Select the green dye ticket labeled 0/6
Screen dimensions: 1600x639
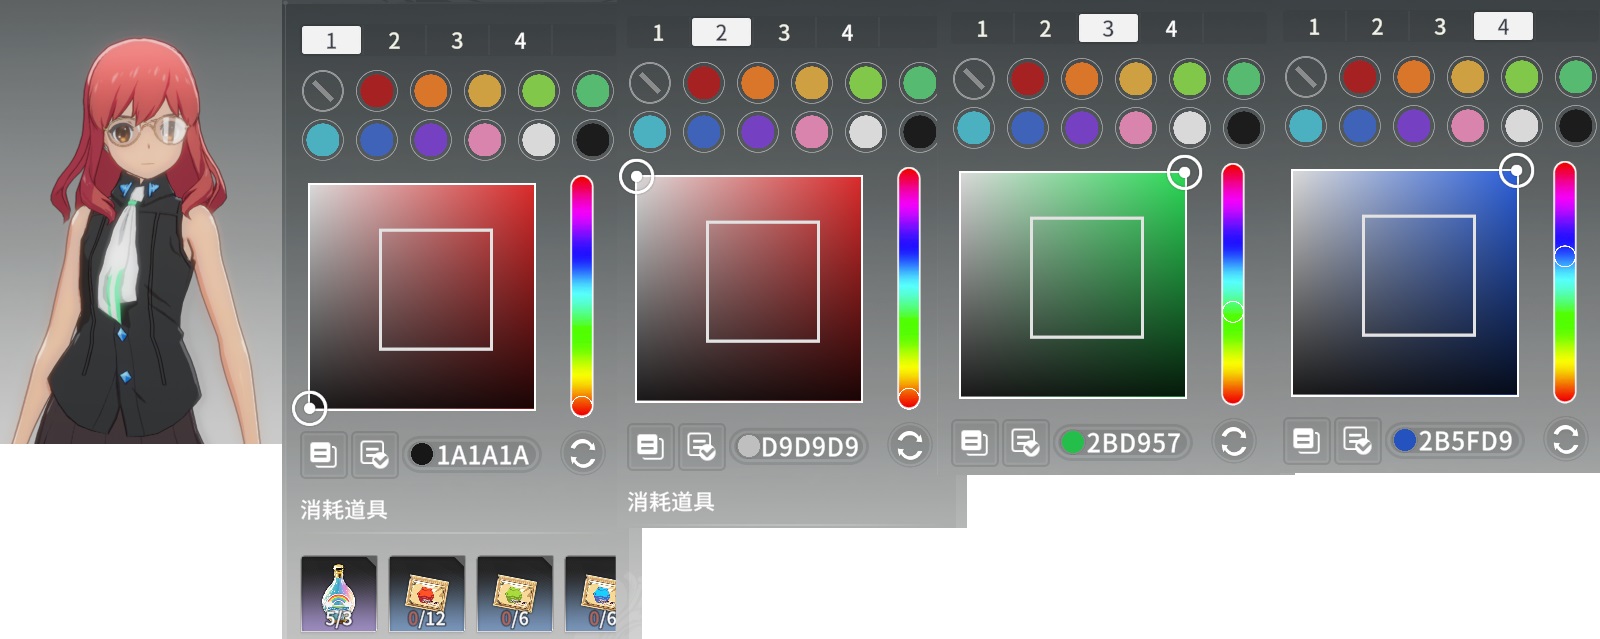(515, 594)
